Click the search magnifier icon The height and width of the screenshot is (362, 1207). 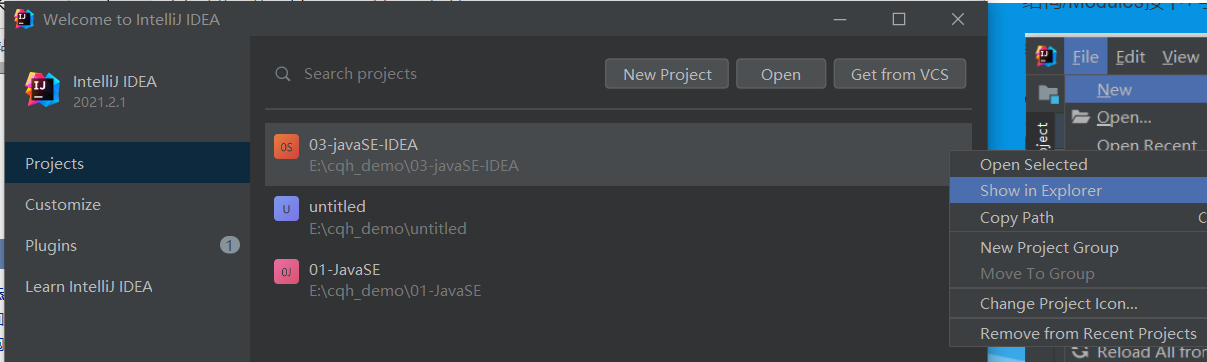[x=283, y=74]
